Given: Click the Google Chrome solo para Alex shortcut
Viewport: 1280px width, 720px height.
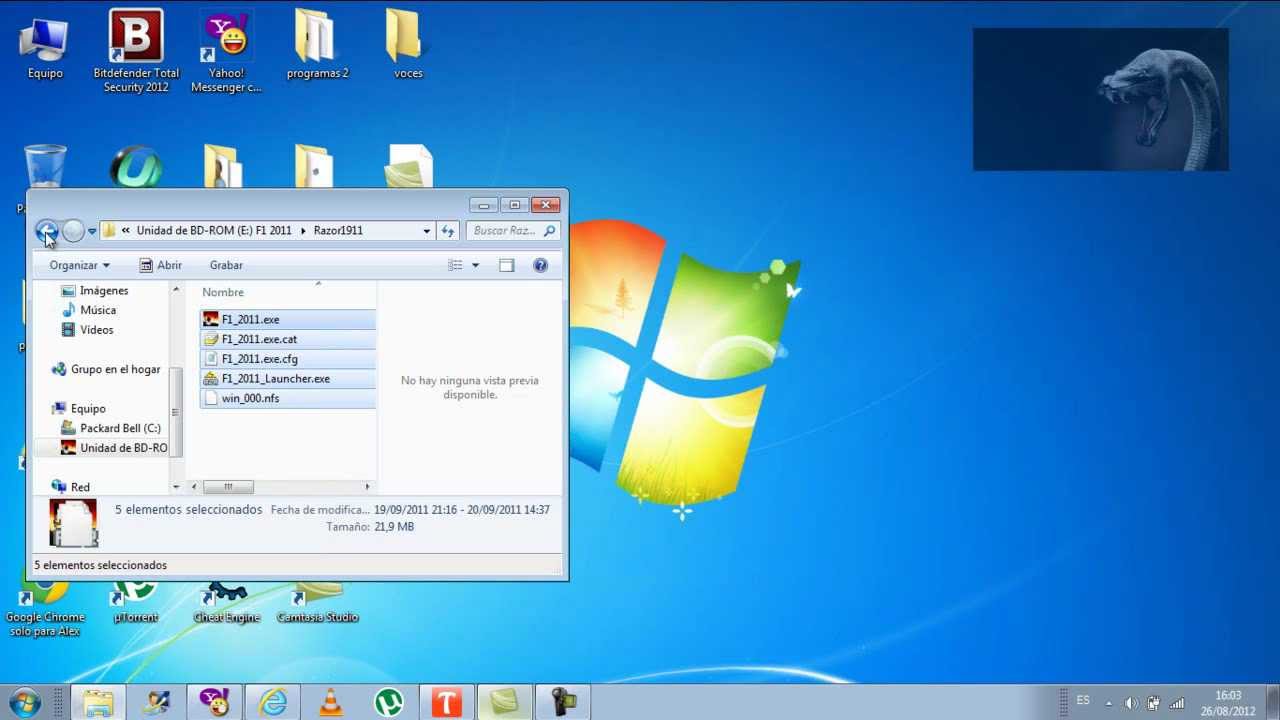Looking at the screenshot, I should (x=45, y=610).
